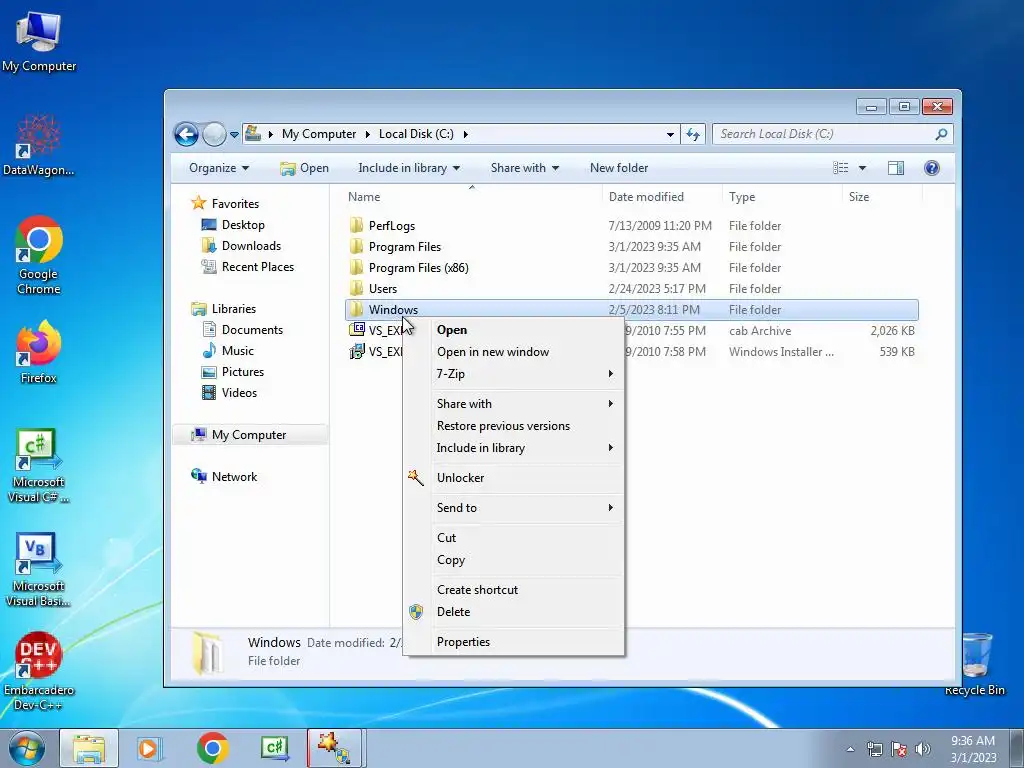Expand the address bar history dropdown

[x=670, y=135]
